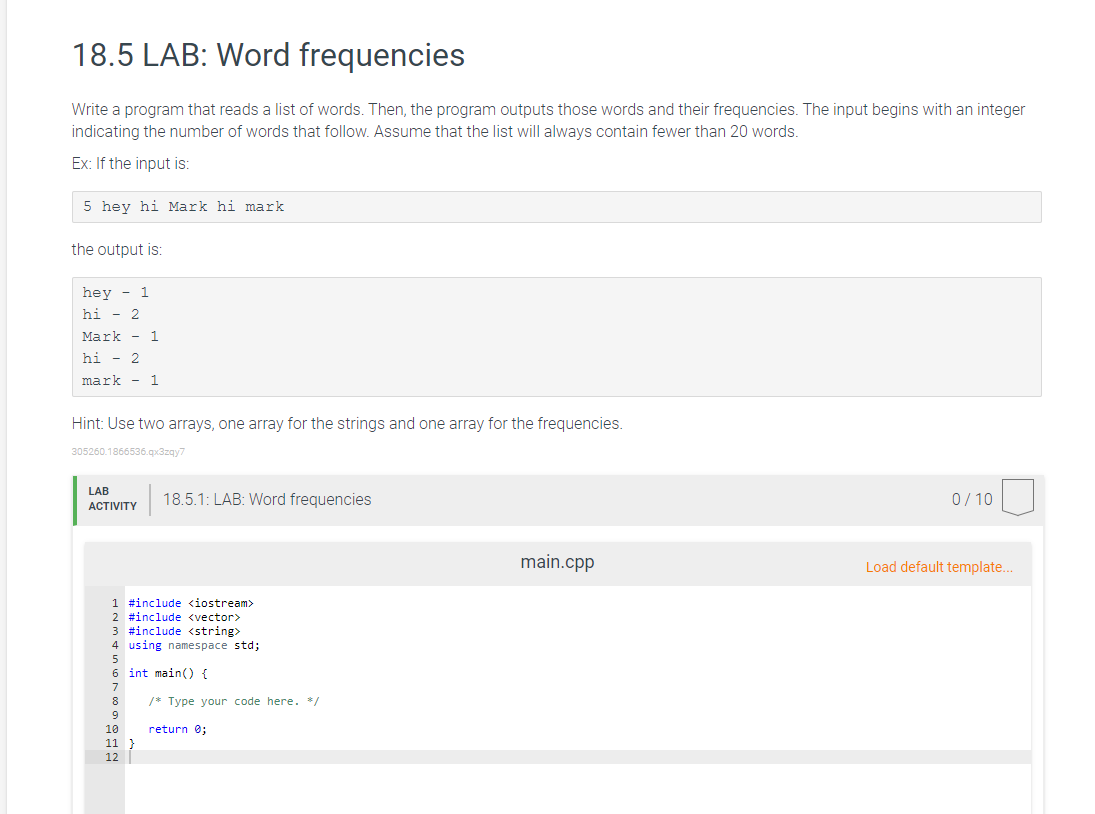Click the activity ID text 305260.1866536.qx3zqy7
This screenshot has height=814, width=1095.
click(128, 451)
